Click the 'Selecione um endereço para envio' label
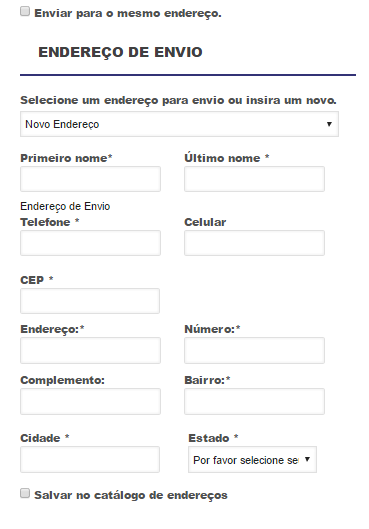 coord(178,100)
